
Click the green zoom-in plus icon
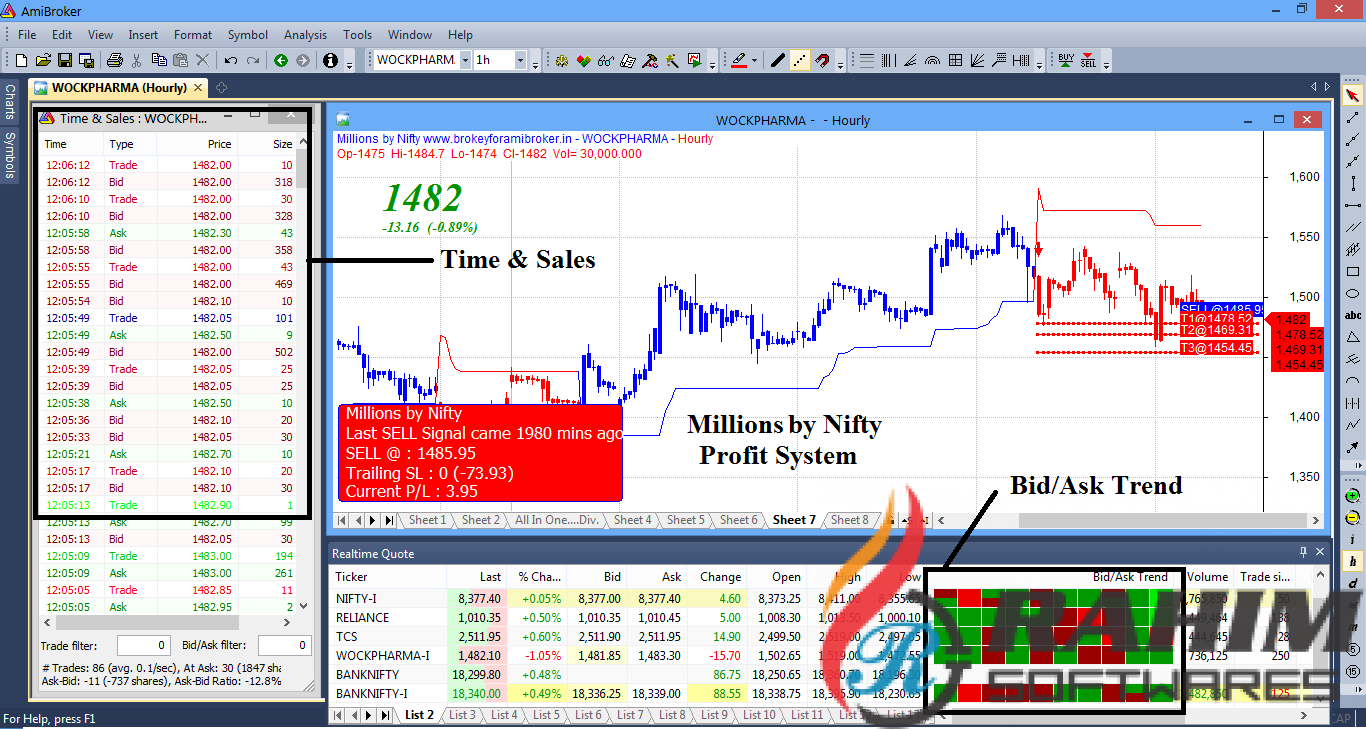[1353, 496]
